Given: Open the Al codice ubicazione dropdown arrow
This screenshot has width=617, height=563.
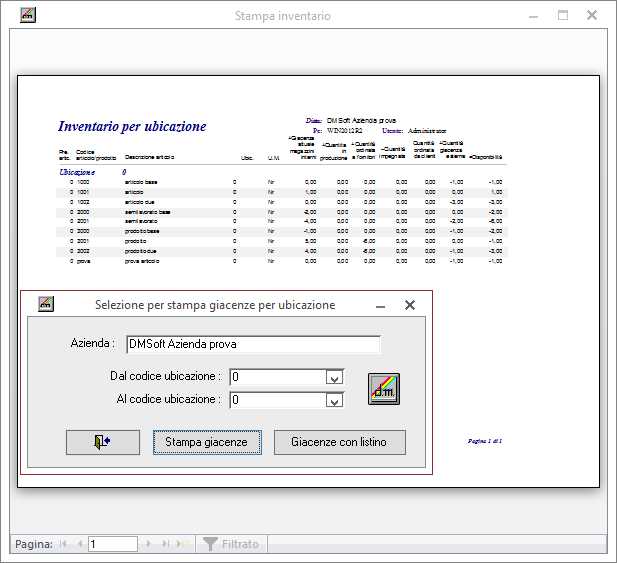Looking at the screenshot, I should (334, 400).
